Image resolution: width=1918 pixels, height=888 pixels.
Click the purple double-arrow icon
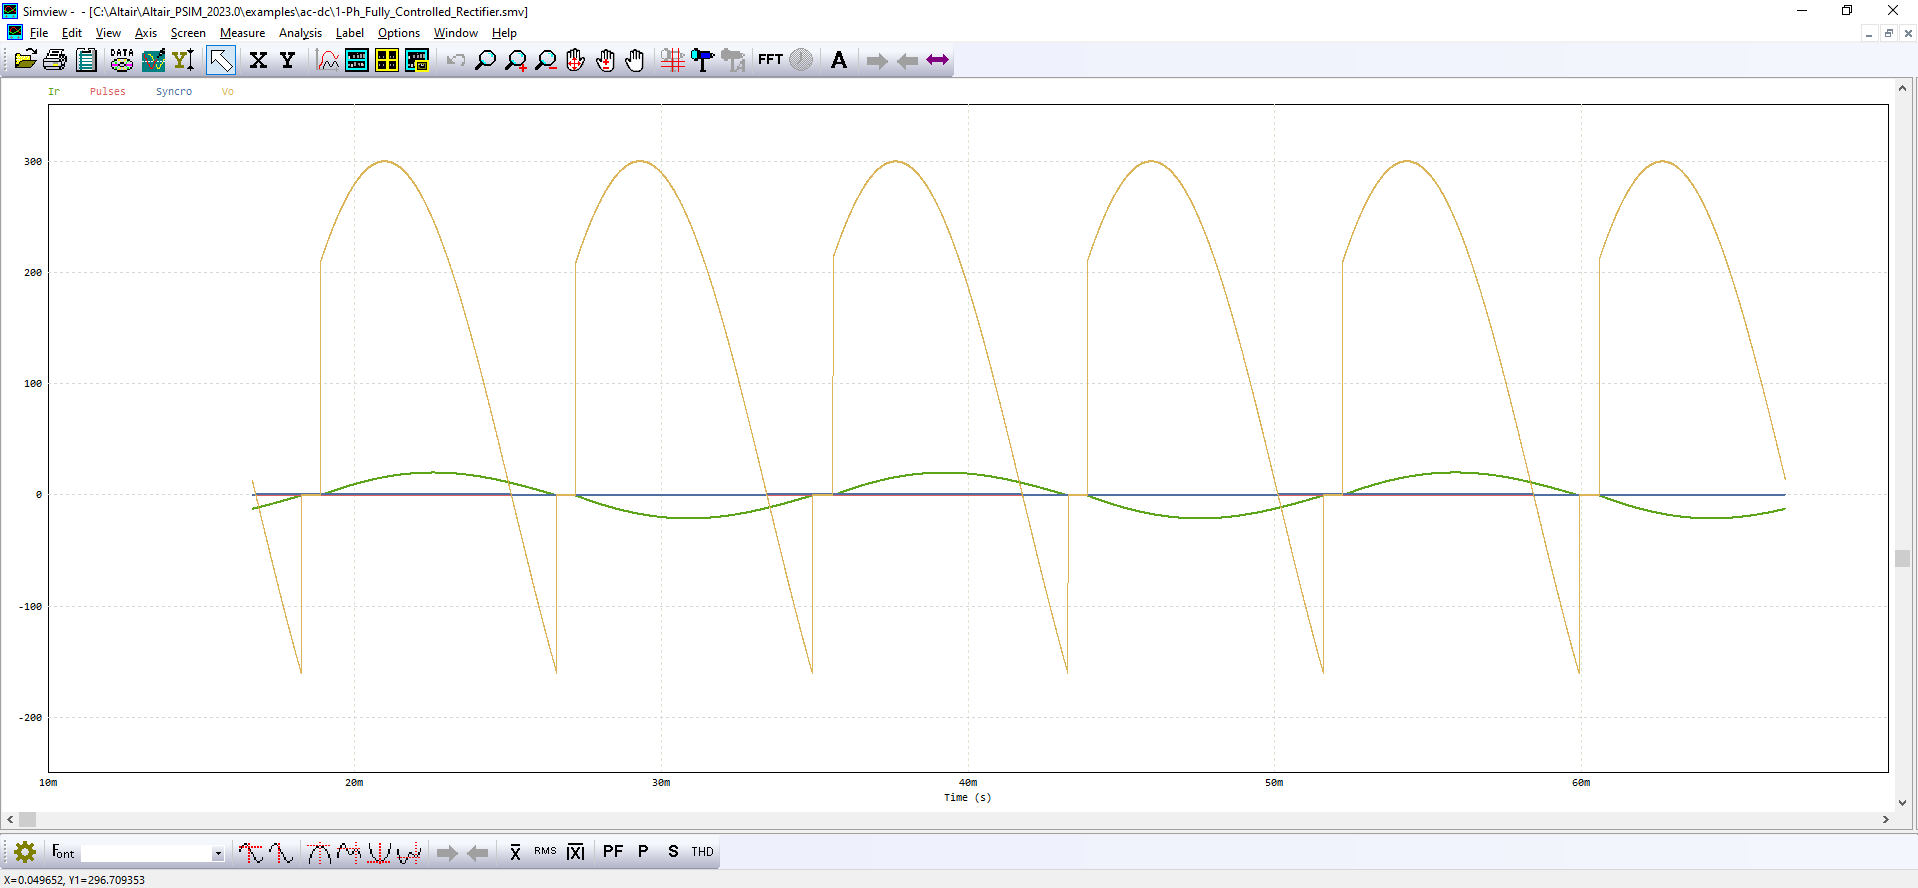tap(937, 60)
